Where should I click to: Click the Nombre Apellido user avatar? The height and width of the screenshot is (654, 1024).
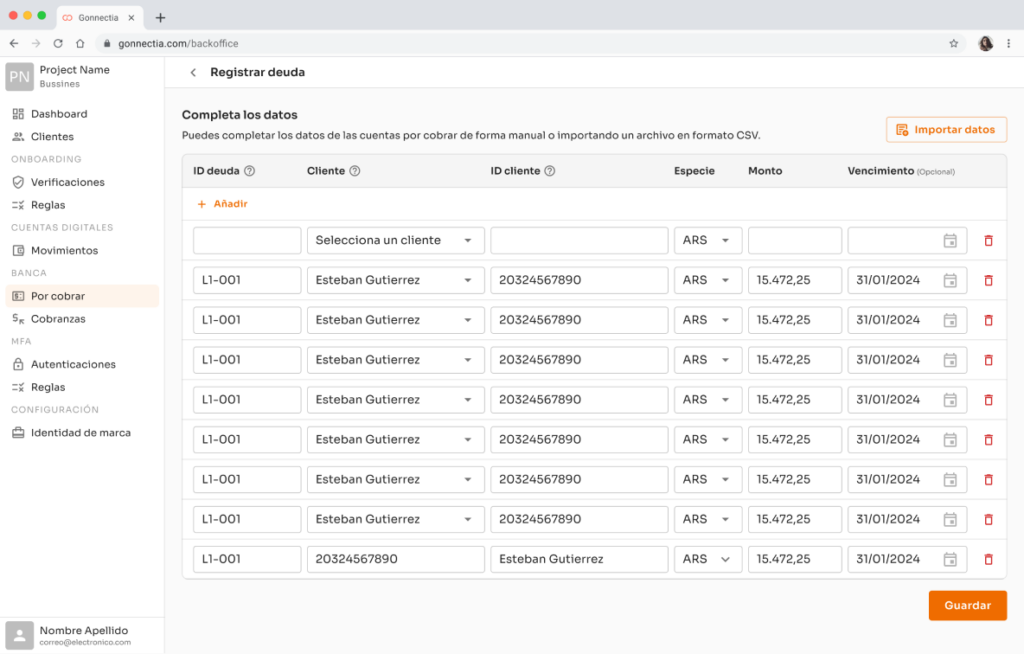pos(20,635)
